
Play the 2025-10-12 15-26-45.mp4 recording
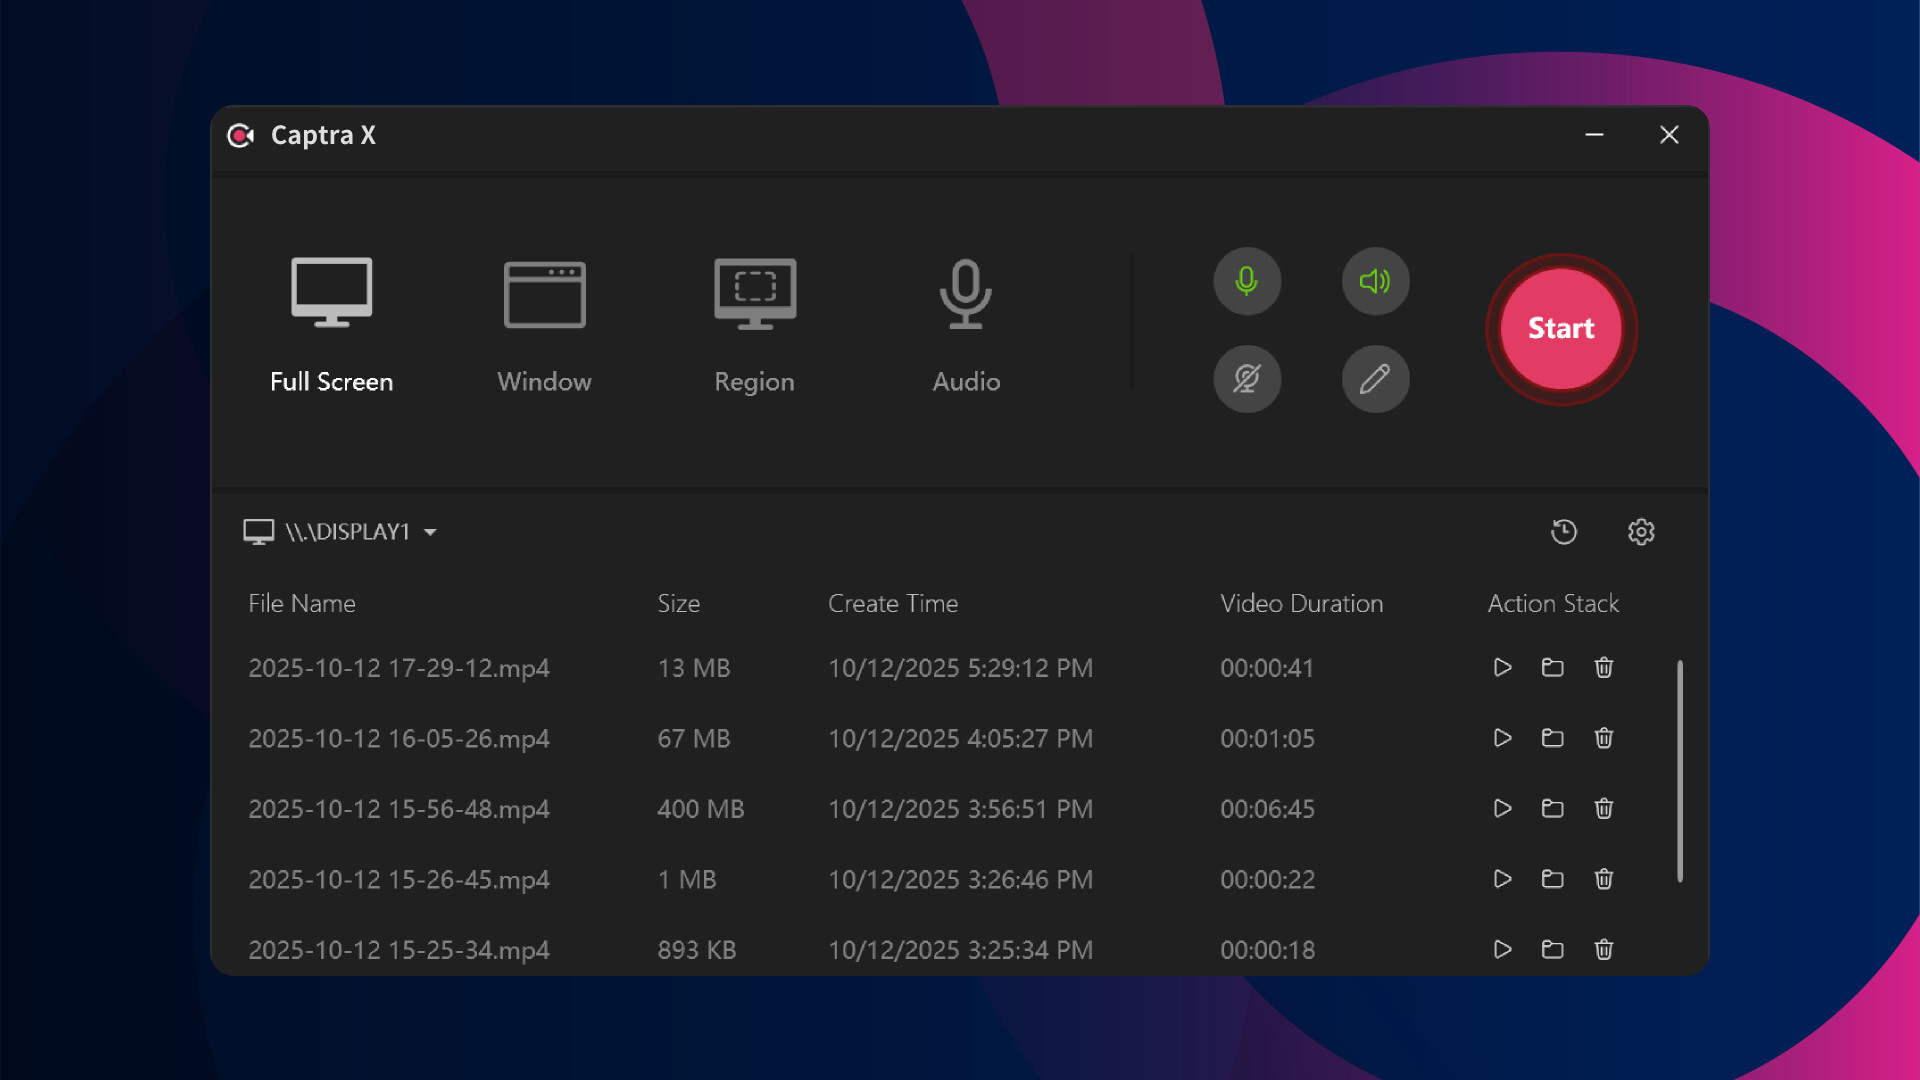[x=1501, y=879]
